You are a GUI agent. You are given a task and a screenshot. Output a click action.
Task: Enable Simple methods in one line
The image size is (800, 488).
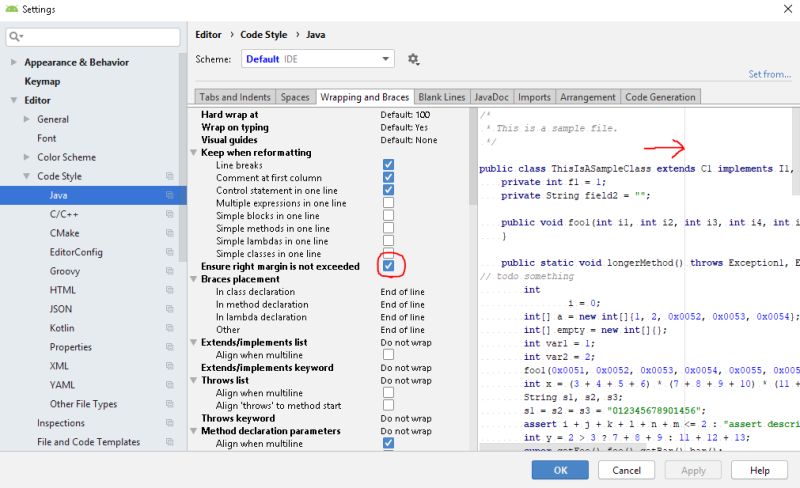click(x=388, y=228)
